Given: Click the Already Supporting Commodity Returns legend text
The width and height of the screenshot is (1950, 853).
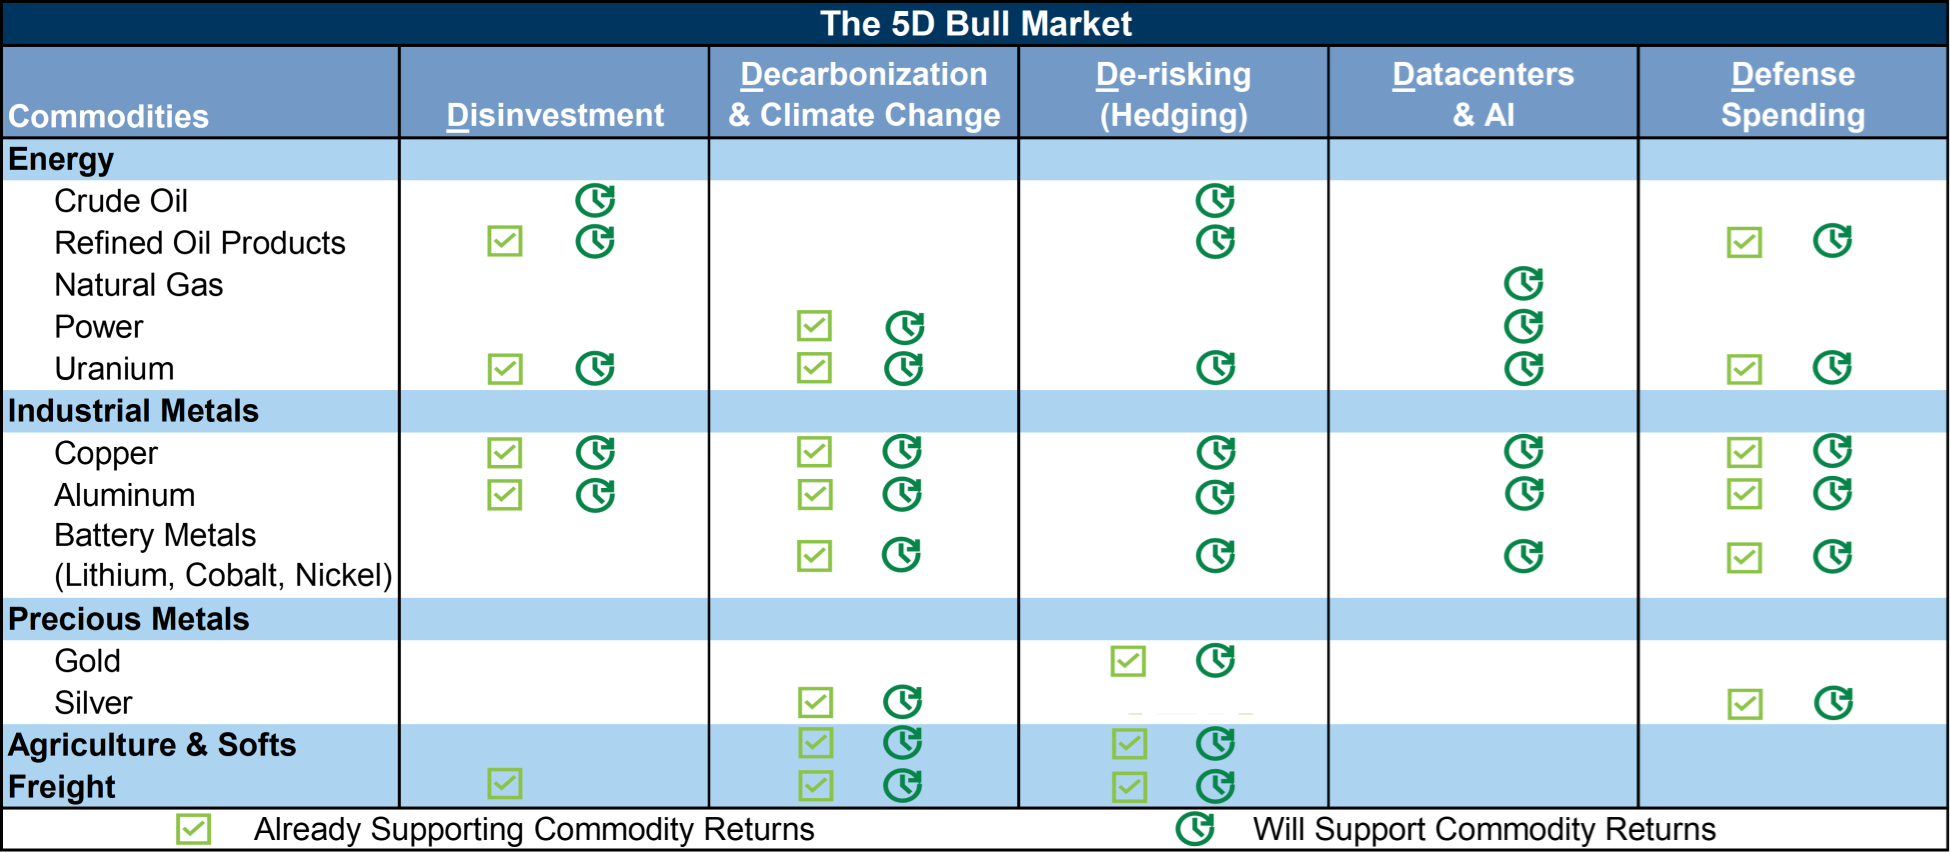Looking at the screenshot, I should 534,829.
